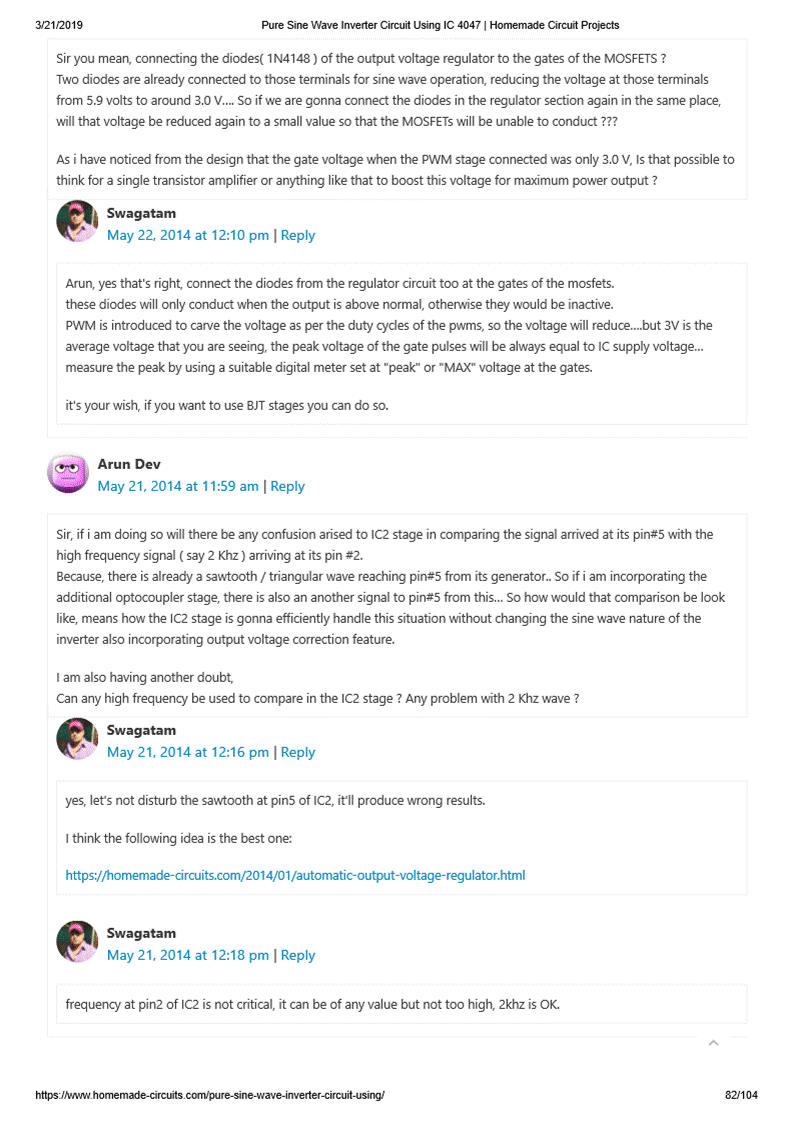Click the Arun Dev author name

click(129, 465)
